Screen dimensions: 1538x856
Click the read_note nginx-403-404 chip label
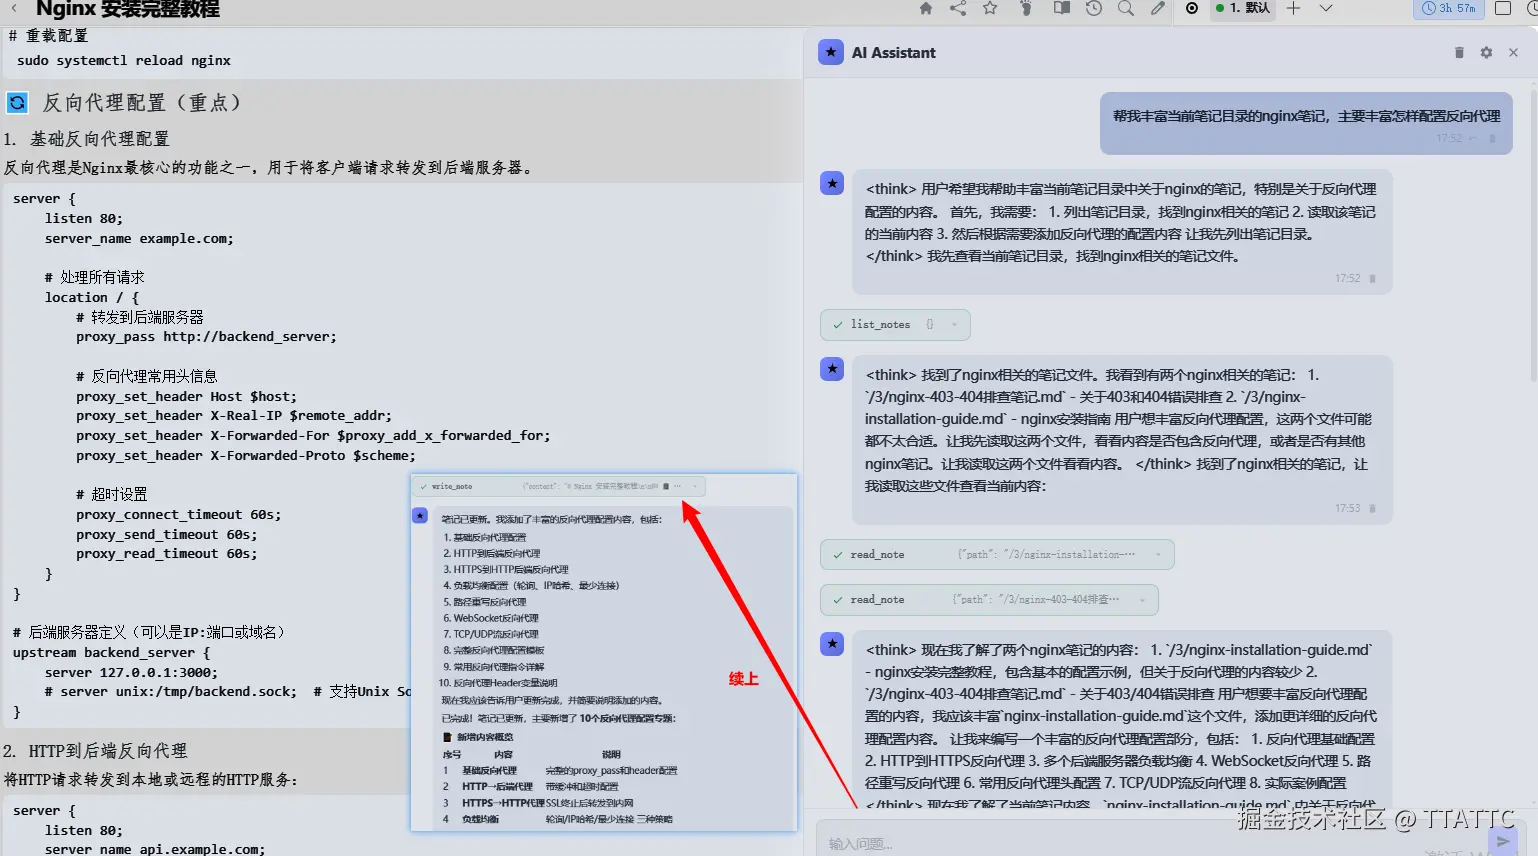click(877, 600)
